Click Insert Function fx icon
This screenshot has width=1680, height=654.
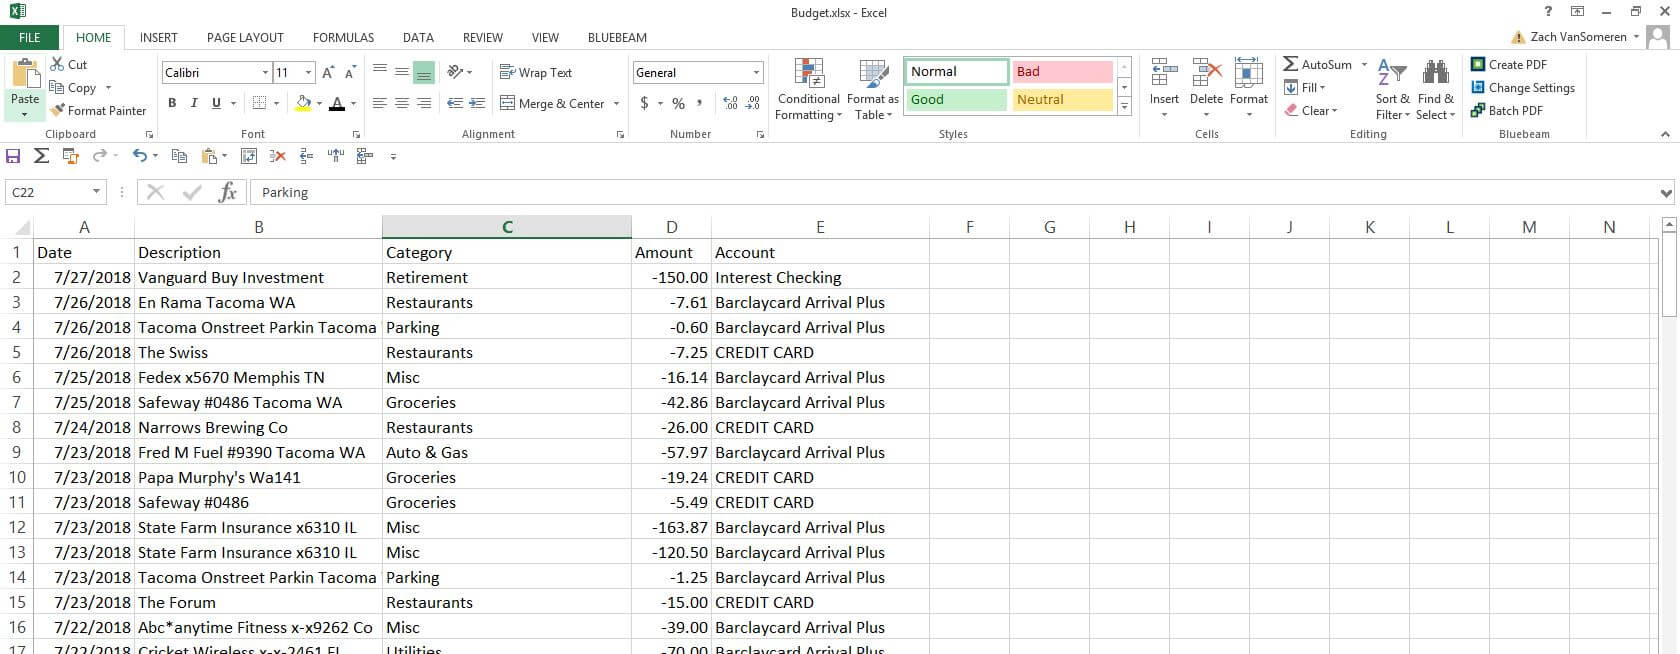click(228, 192)
